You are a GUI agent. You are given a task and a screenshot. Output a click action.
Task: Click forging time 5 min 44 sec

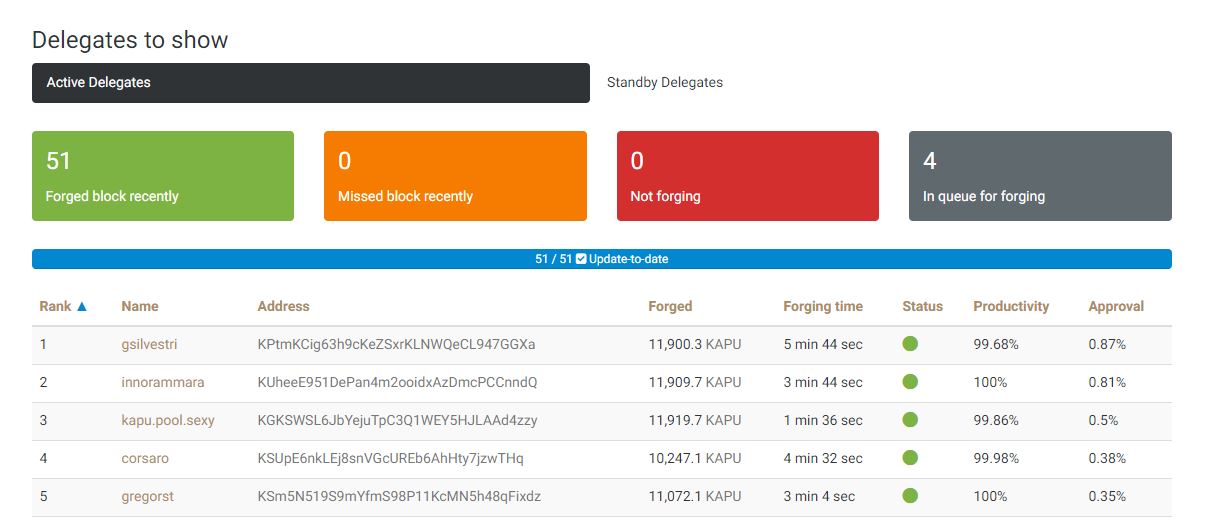coord(823,344)
